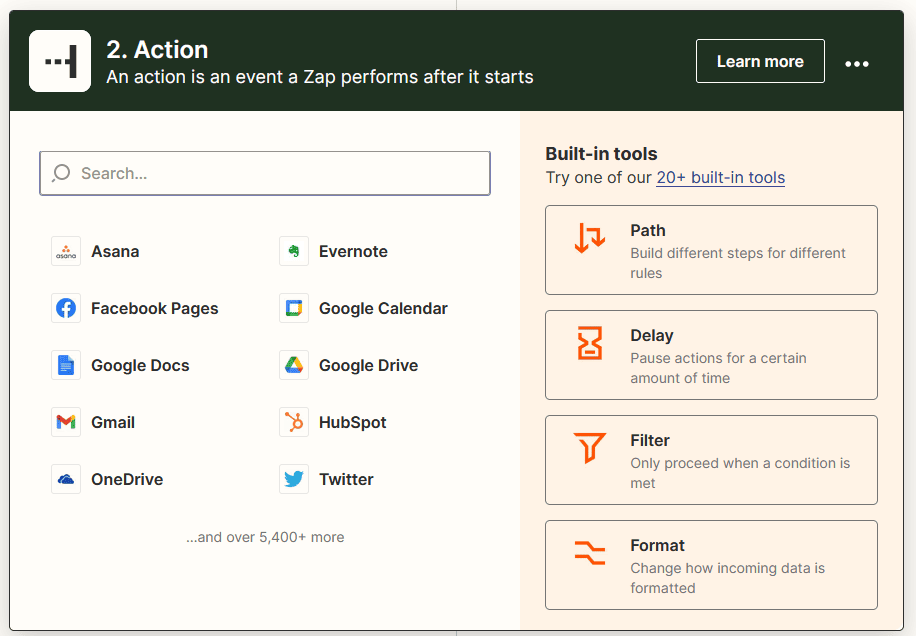The width and height of the screenshot is (916, 636).
Task: Click the Google Drive triangle icon
Action: (294, 366)
